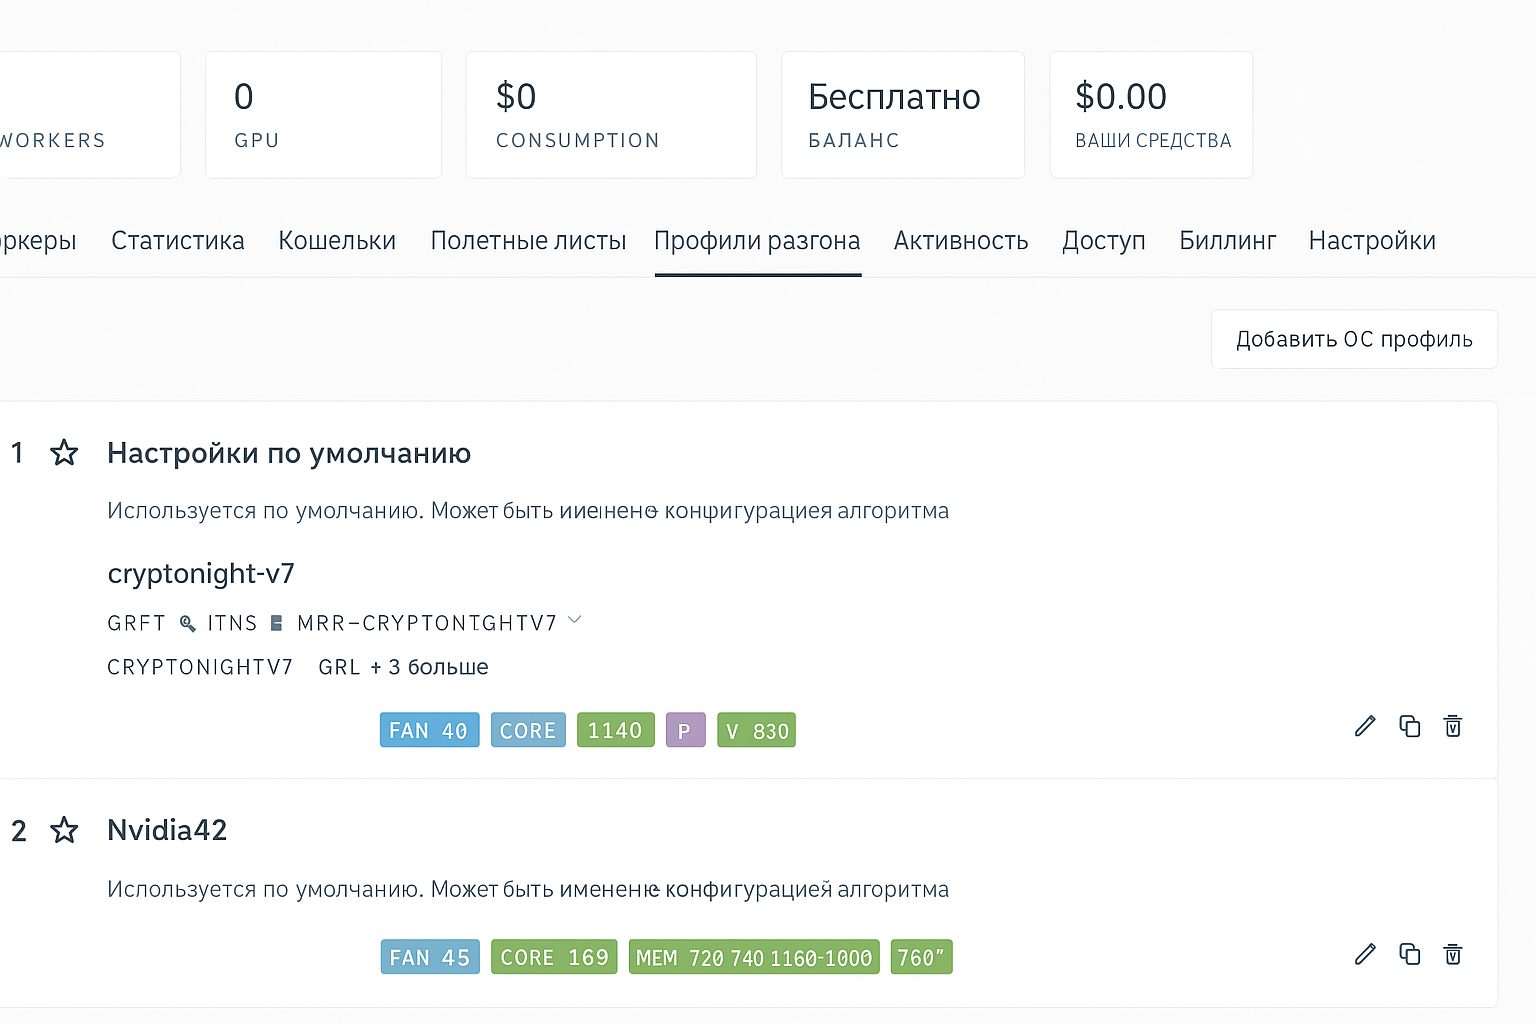Click the blue "FAN 40" badge
Screen dimensions: 1536x1024
pyautogui.click(x=429, y=729)
